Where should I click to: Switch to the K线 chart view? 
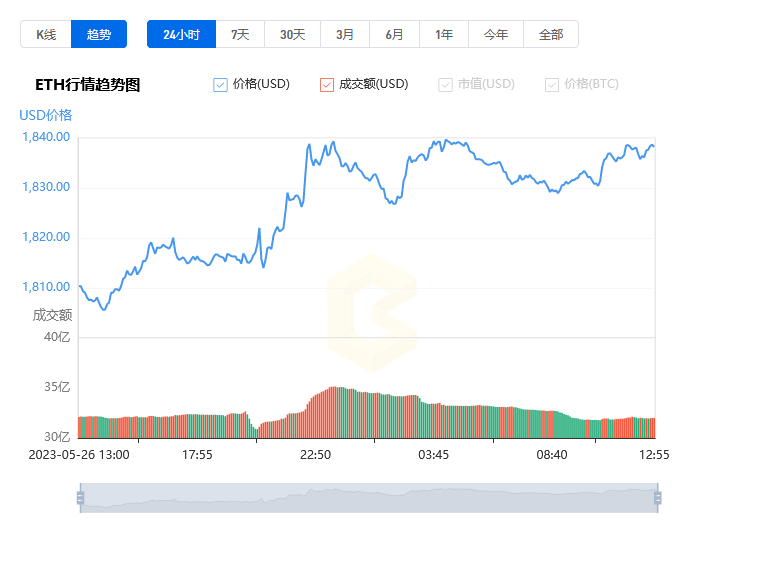pyautogui.click(x=46, y=34)
